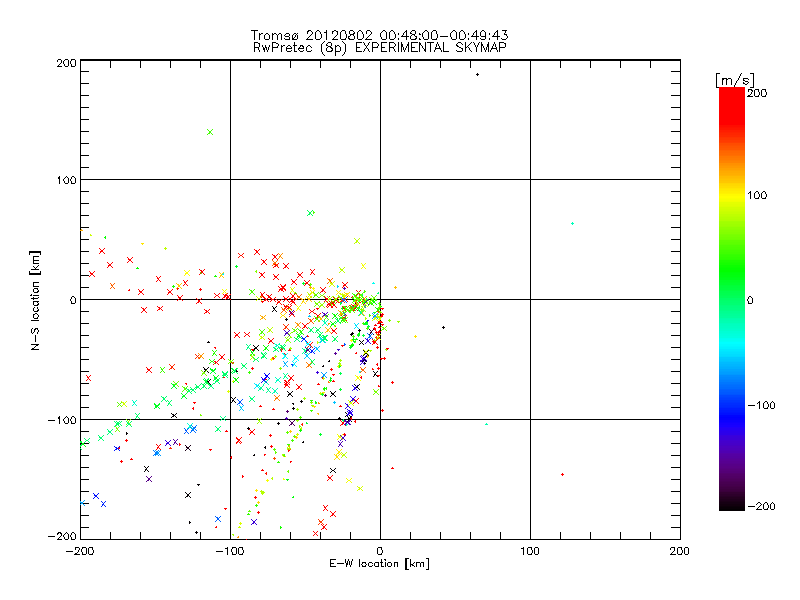
Task: Select the black bottom end of colorbar
Action: tap(731, 506)
